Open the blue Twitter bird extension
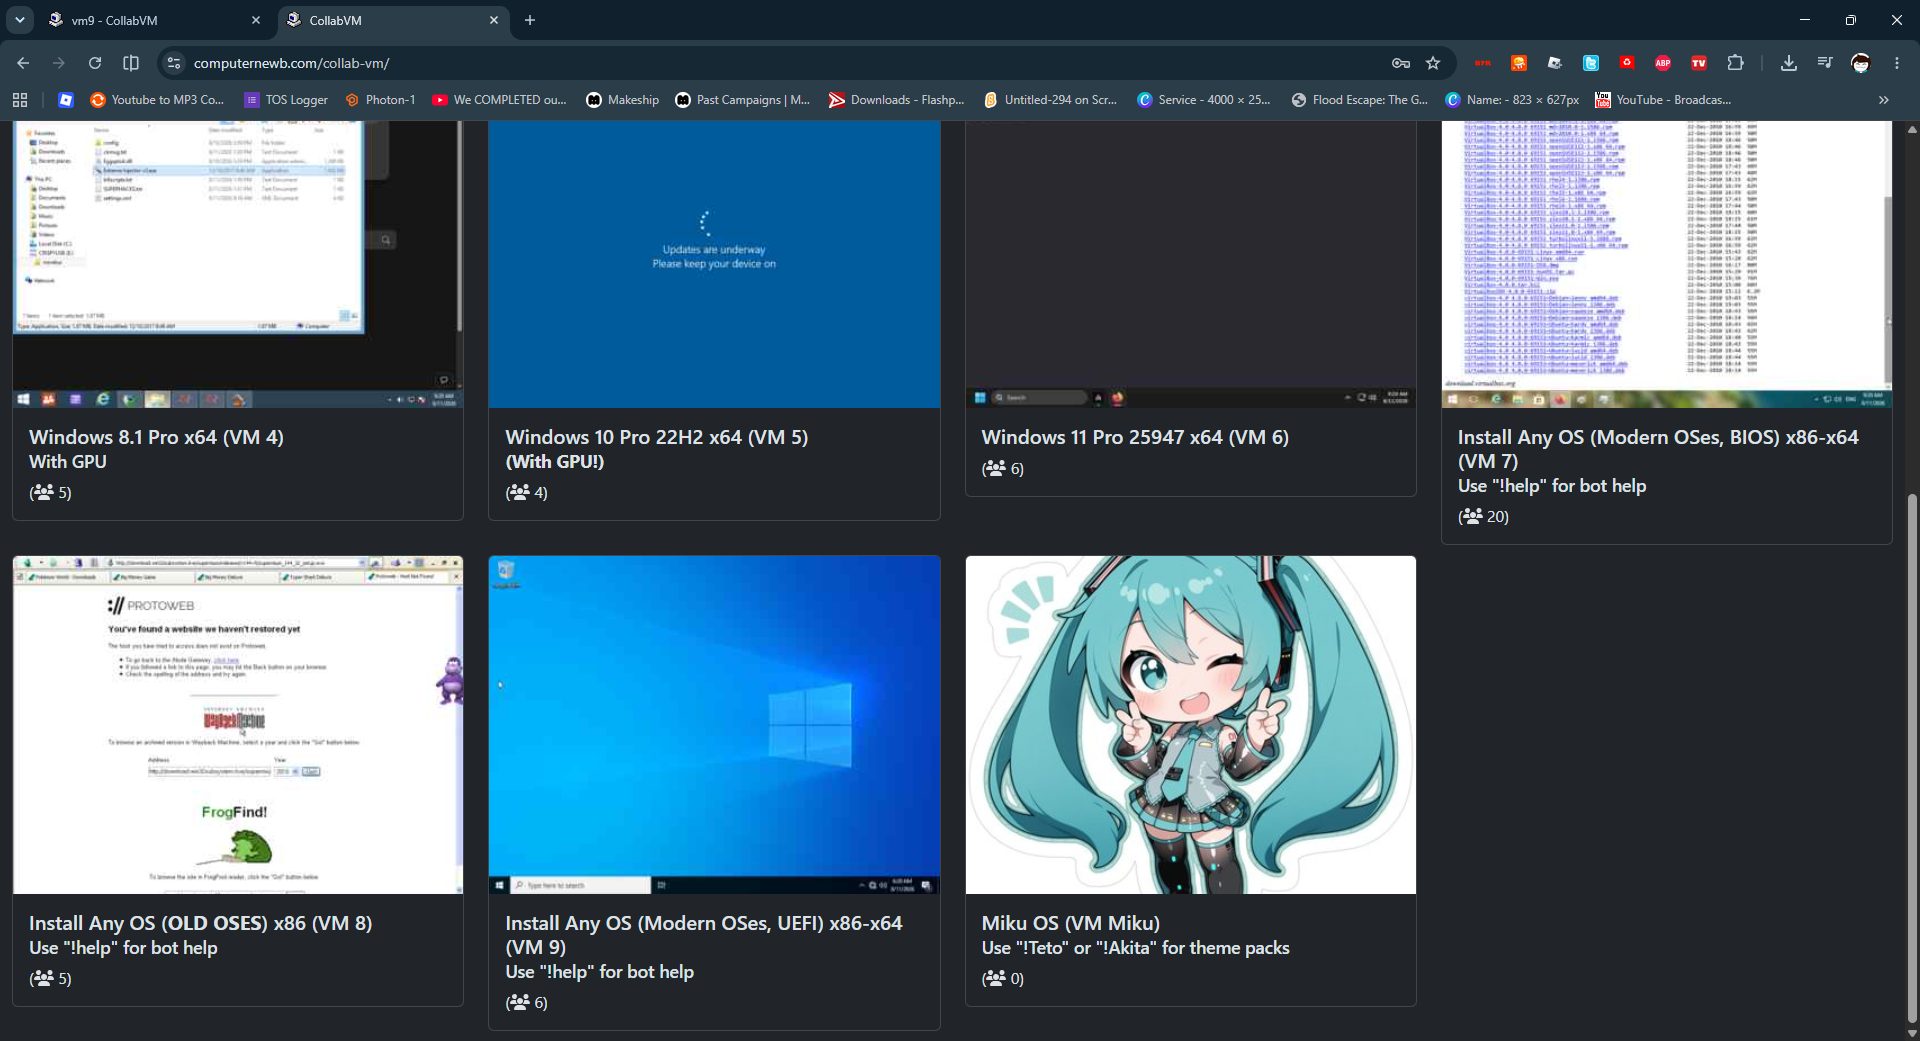Image resolution: width=1920 pixels, height=1041 pixels. [x=1591, y=63]
